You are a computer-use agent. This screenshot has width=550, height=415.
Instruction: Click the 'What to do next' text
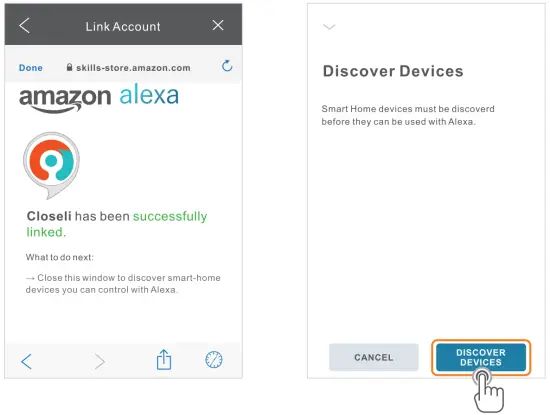tap(60, 257)
